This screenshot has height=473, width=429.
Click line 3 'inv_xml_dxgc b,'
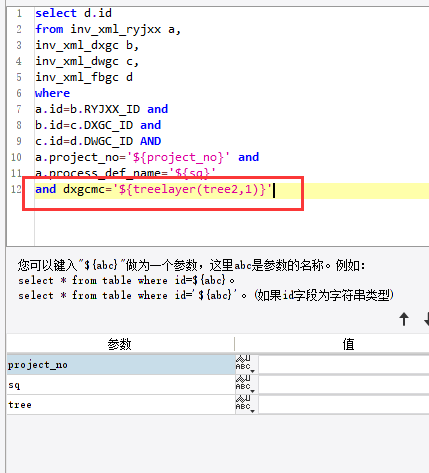87,45
